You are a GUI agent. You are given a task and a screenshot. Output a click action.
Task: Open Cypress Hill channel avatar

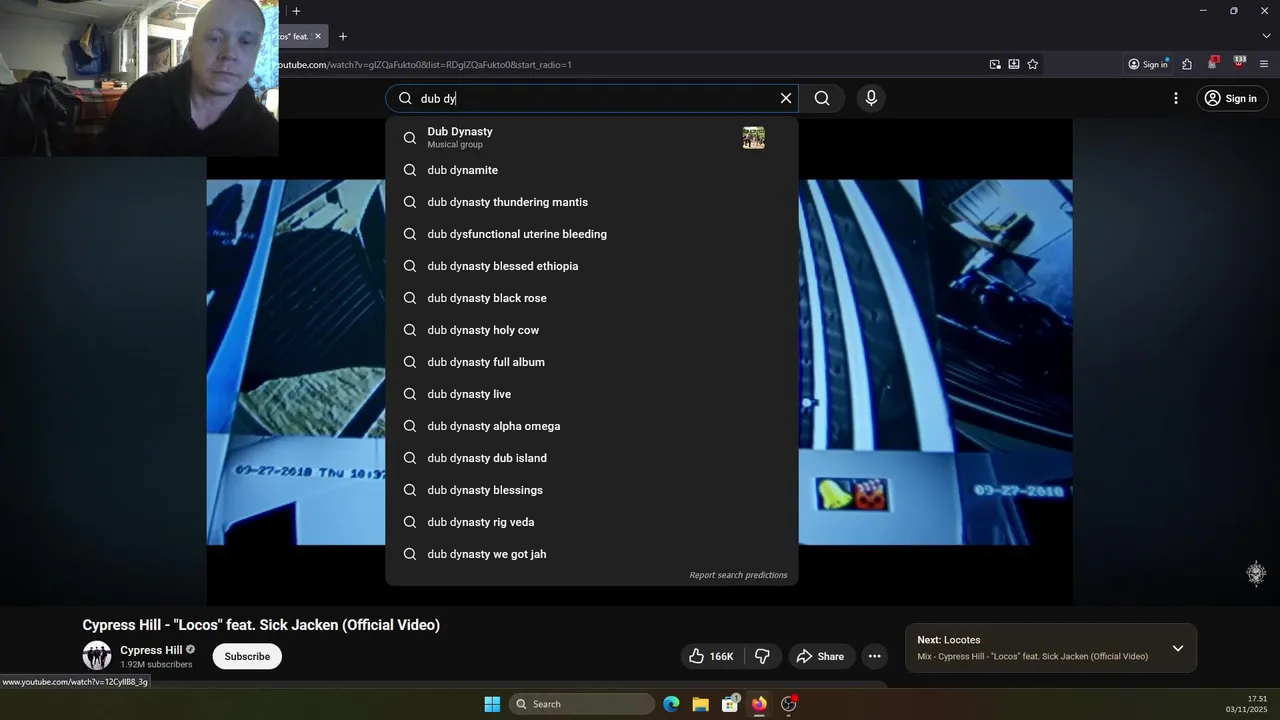(97, 656)
